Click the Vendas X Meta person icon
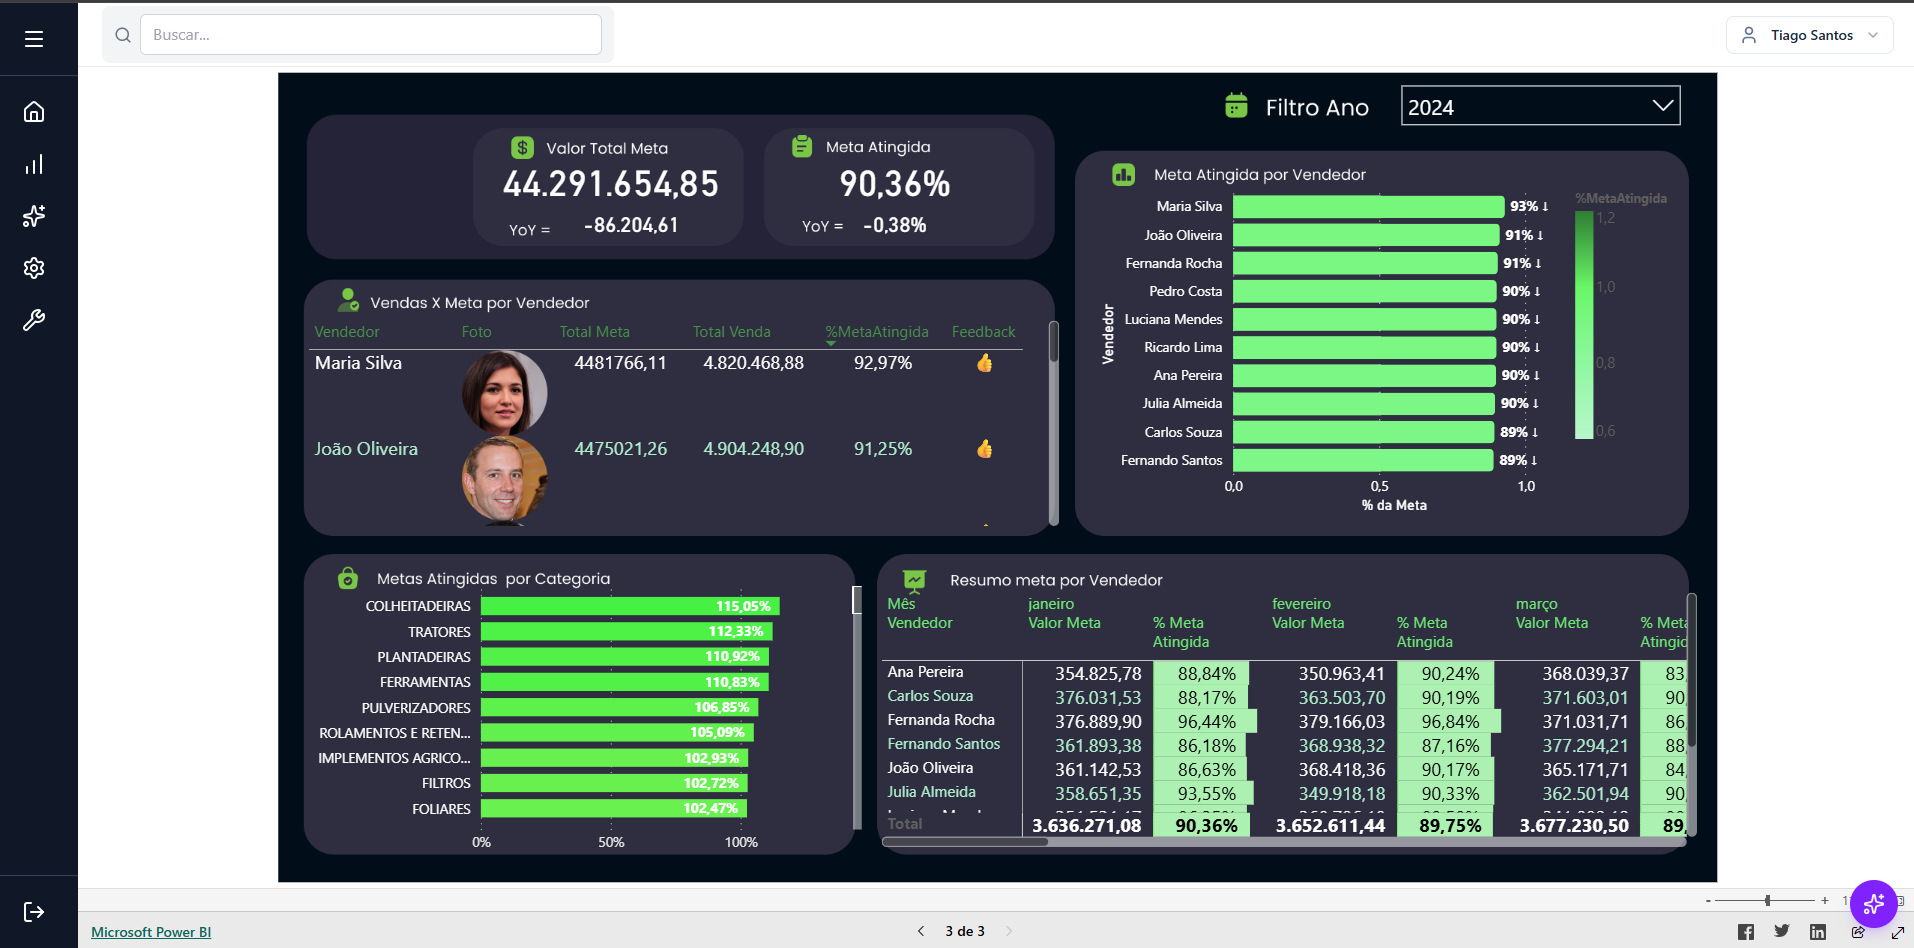The height and width of the screenshot is (948, 1914). pyautogui.click(x=348, y=300)
